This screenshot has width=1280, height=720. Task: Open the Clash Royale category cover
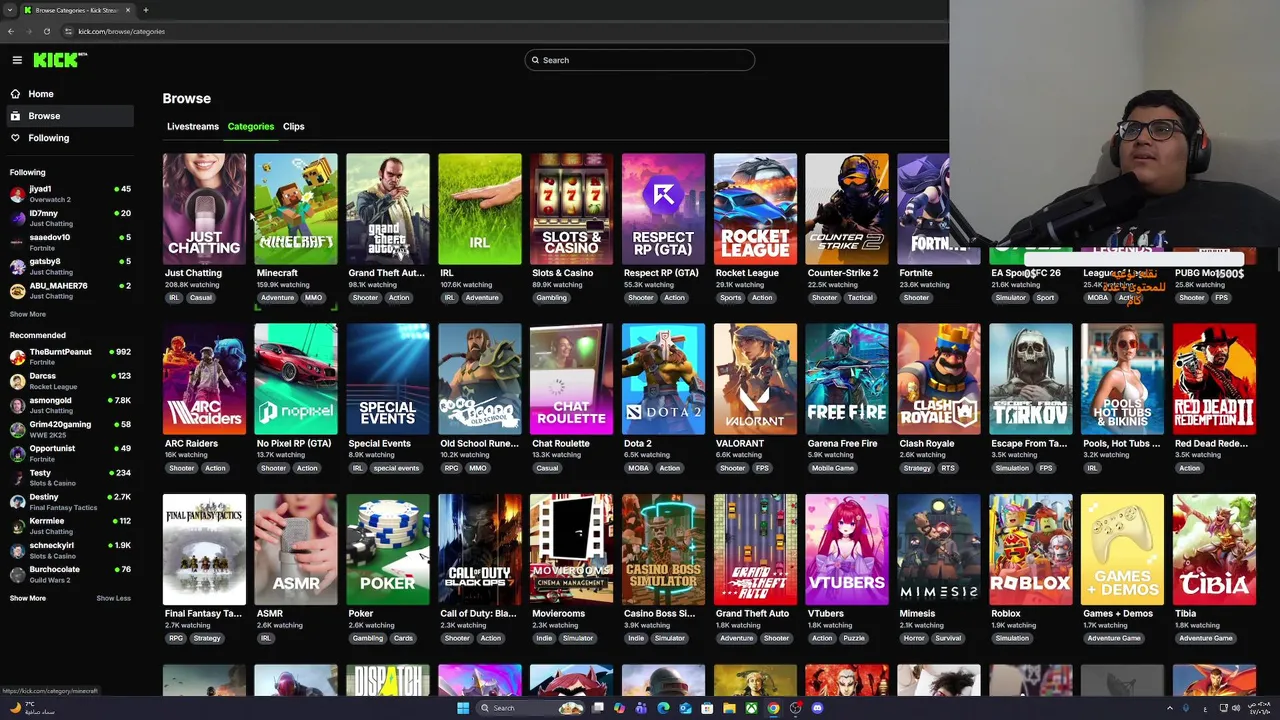[x=939, y=379]
